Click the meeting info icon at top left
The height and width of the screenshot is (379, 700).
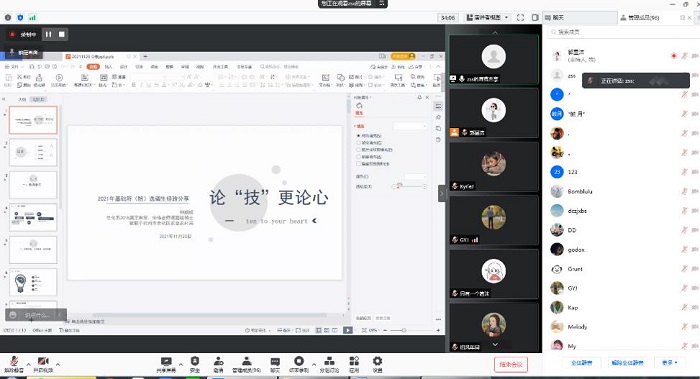pyautogui.click(x=8, y=17)
